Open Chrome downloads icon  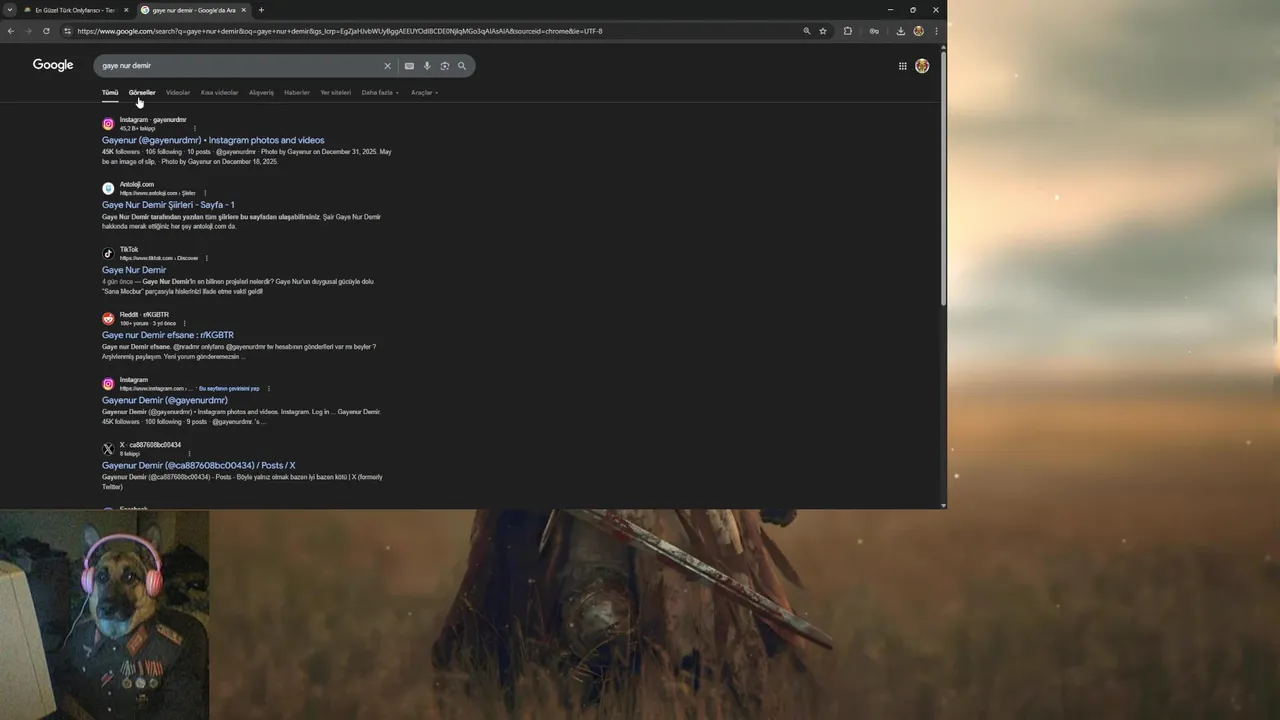pyautogui.click(x=900, y=31)
